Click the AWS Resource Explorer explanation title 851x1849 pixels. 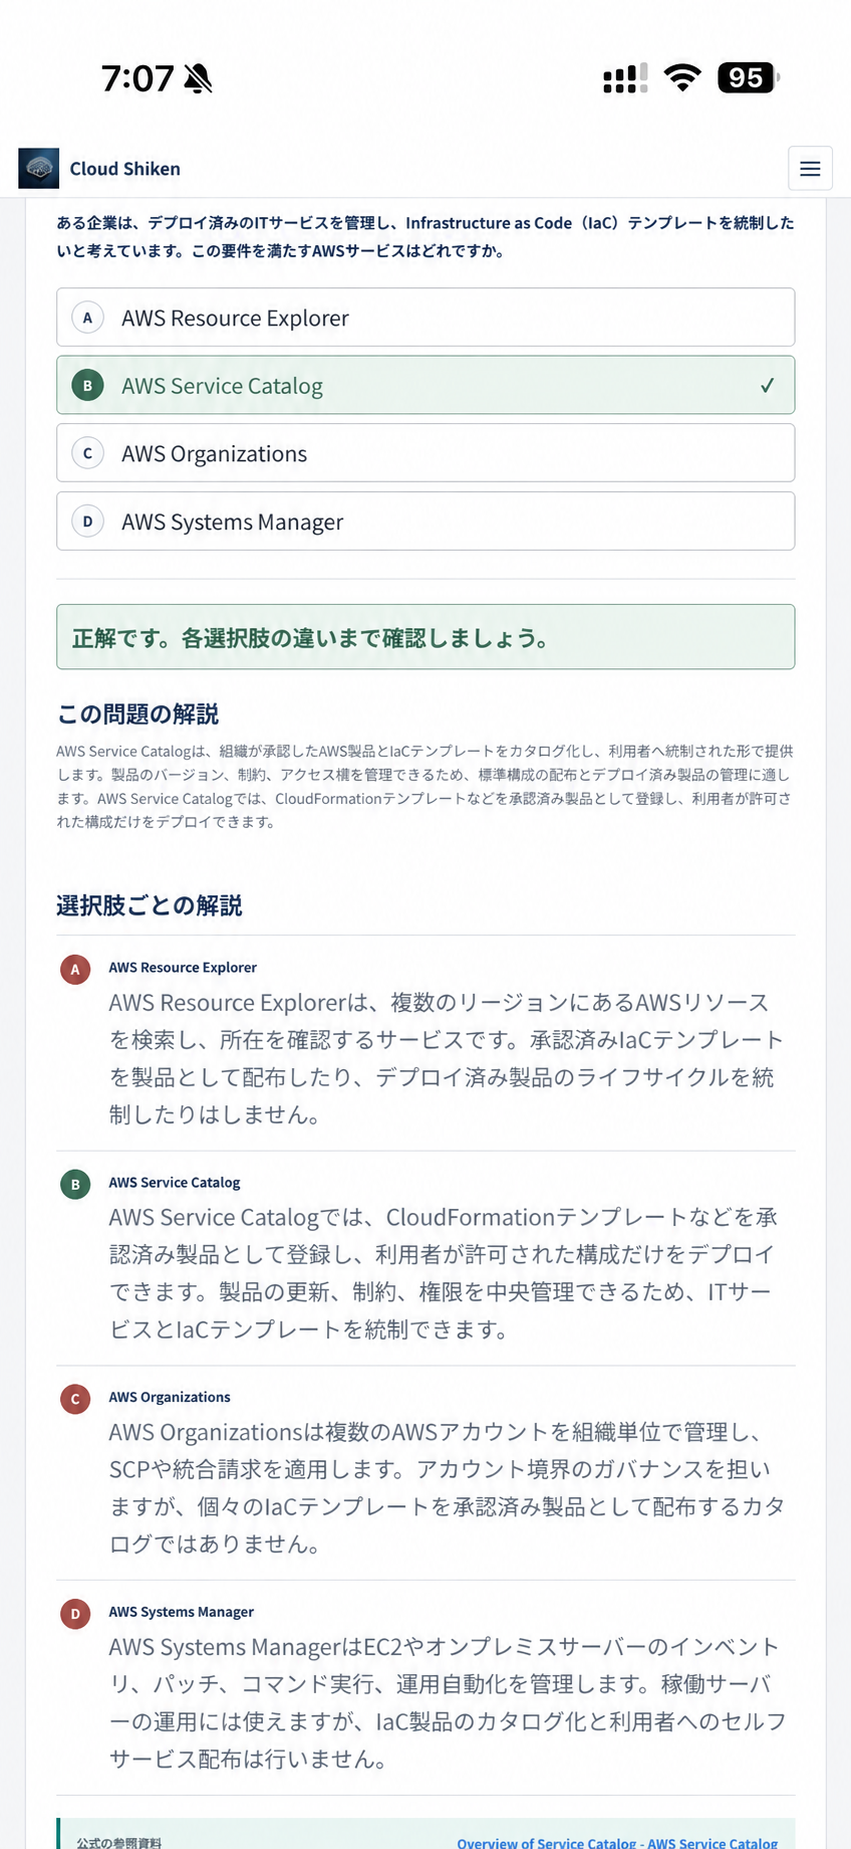[183, 967]
